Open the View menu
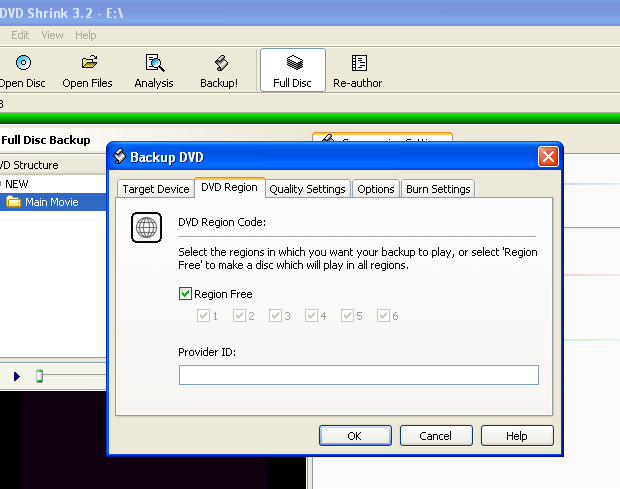 (52, 35)
